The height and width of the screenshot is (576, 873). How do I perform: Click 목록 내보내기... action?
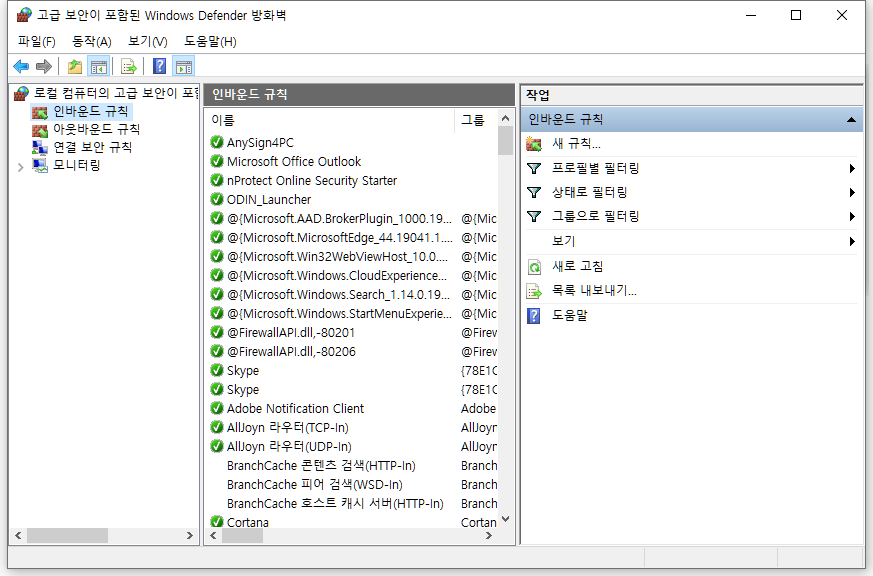pyautogui.click(x=594, y=291)
